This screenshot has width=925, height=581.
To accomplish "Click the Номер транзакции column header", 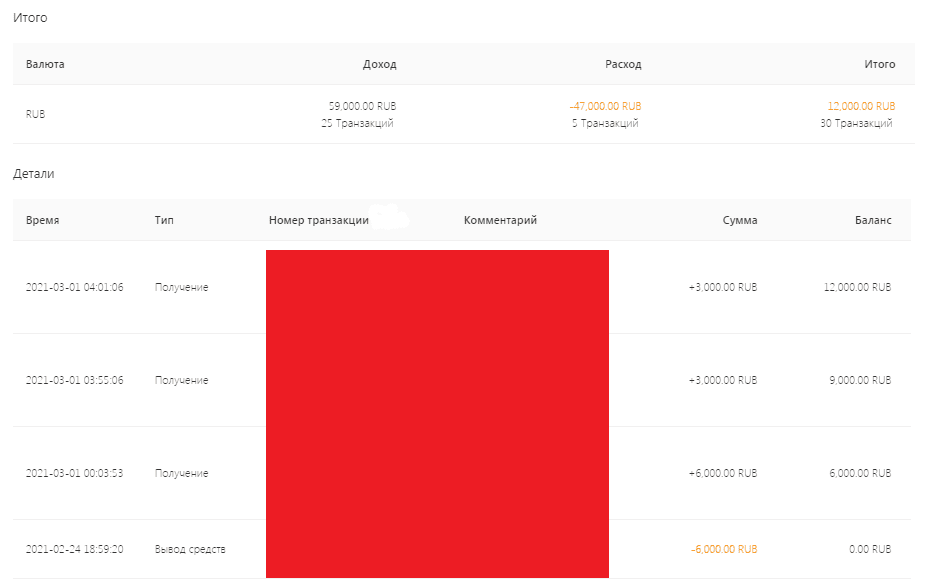I will coord(319,220).
